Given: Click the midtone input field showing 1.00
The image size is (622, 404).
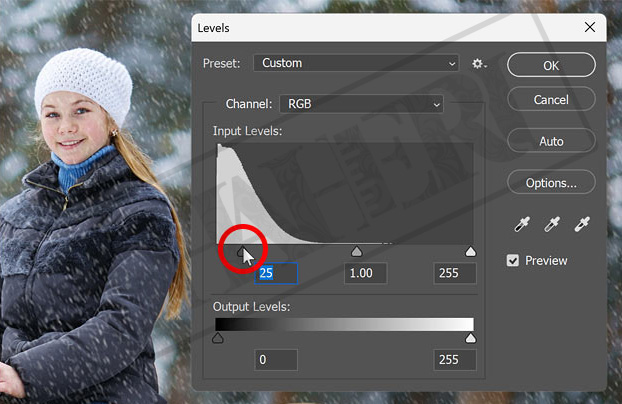Looking at the screenshot, I should [365, 273].
